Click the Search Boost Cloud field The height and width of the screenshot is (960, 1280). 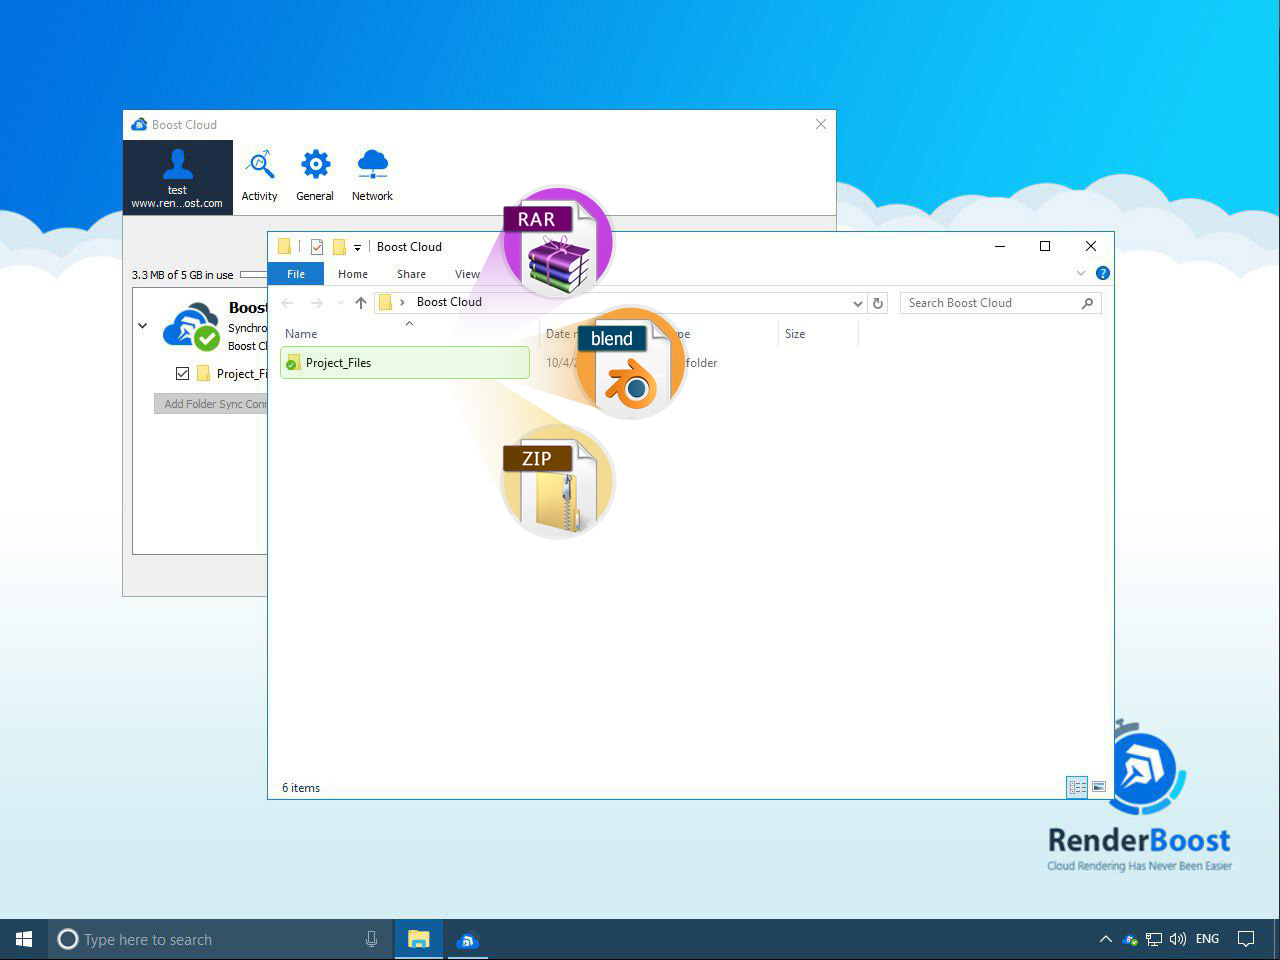pos(990,303)
